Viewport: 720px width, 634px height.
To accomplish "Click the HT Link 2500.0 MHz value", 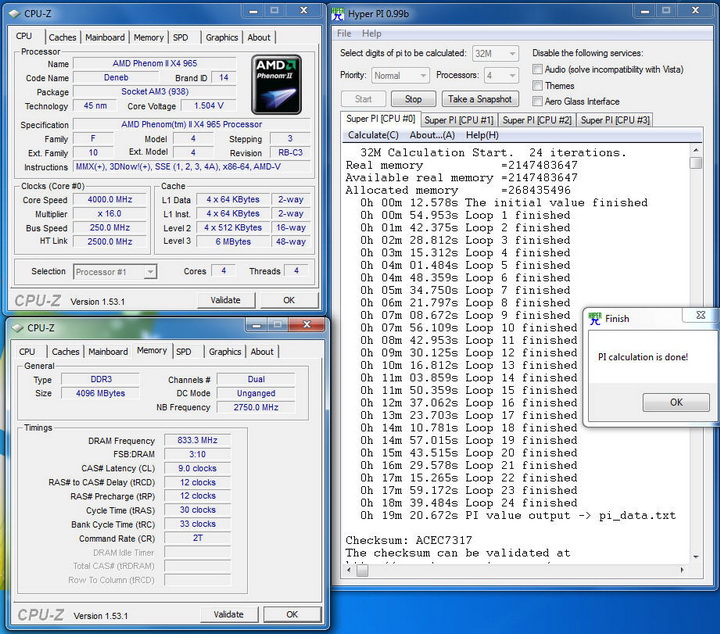I will [110, 241].
